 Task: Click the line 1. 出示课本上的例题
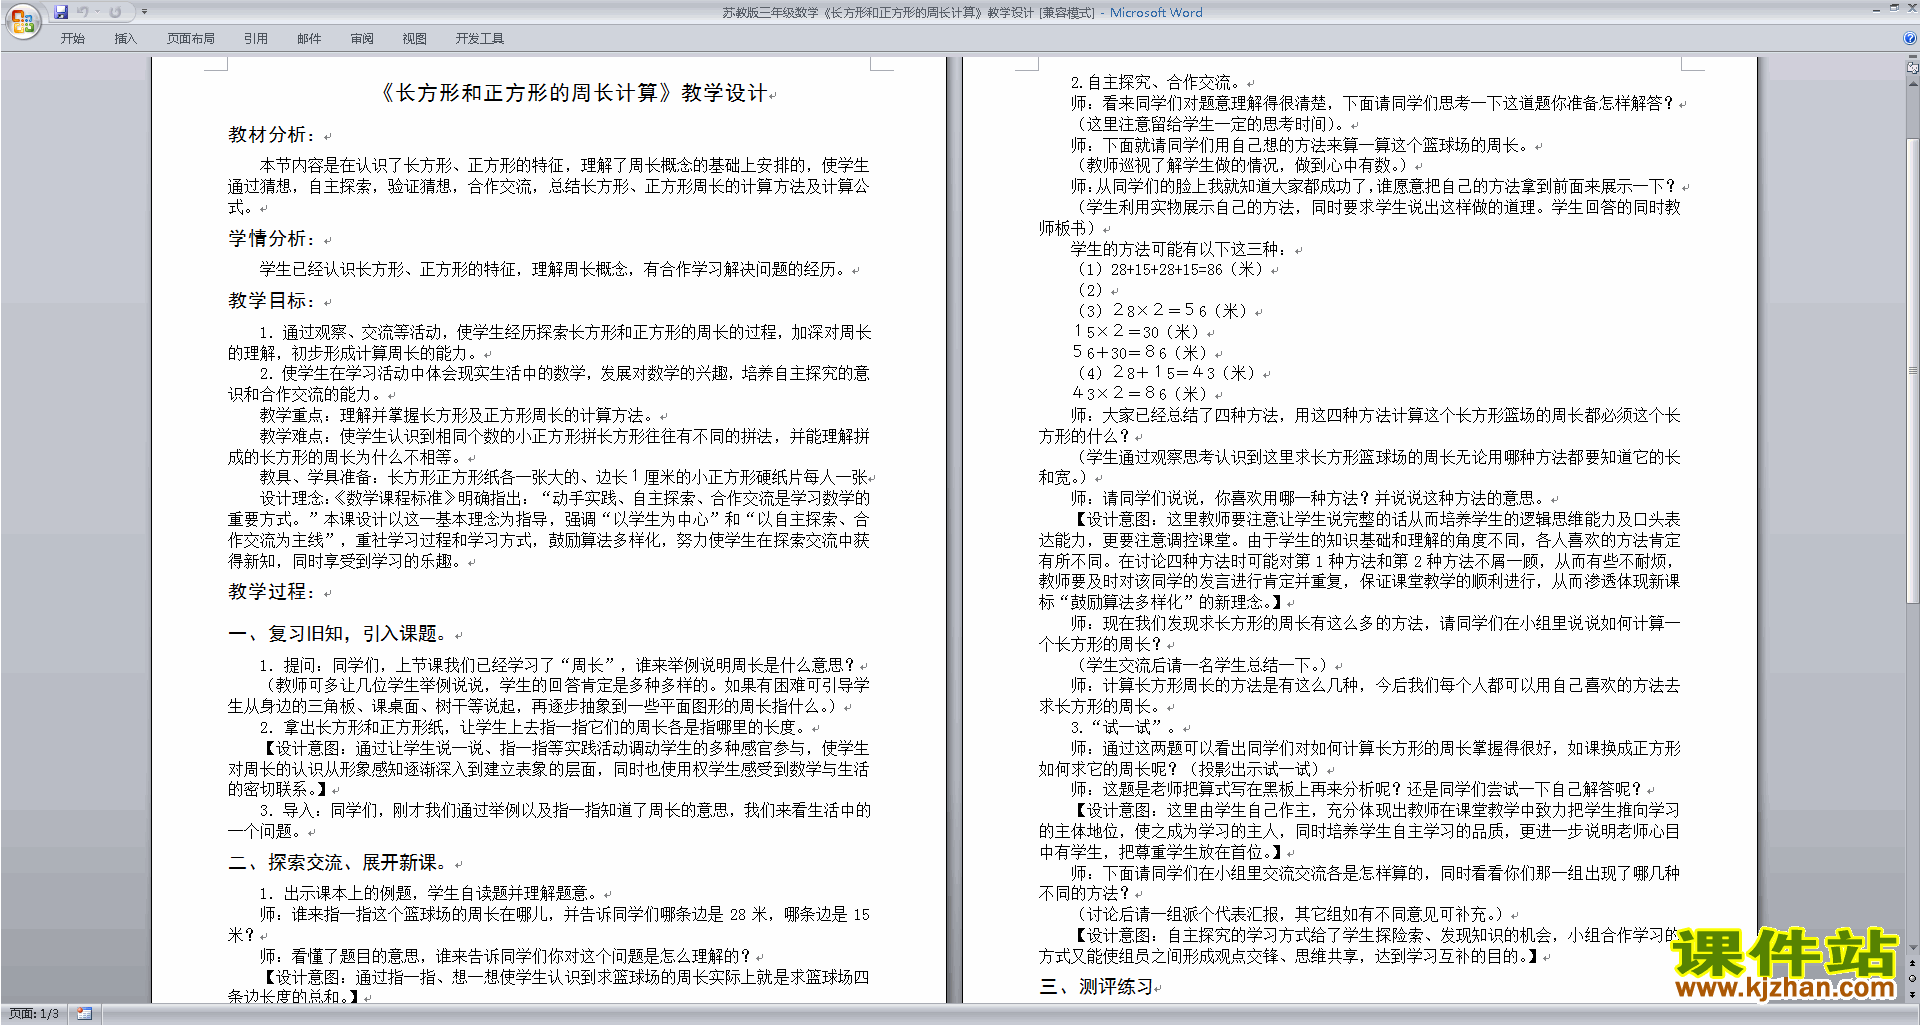tap(429, 894)
